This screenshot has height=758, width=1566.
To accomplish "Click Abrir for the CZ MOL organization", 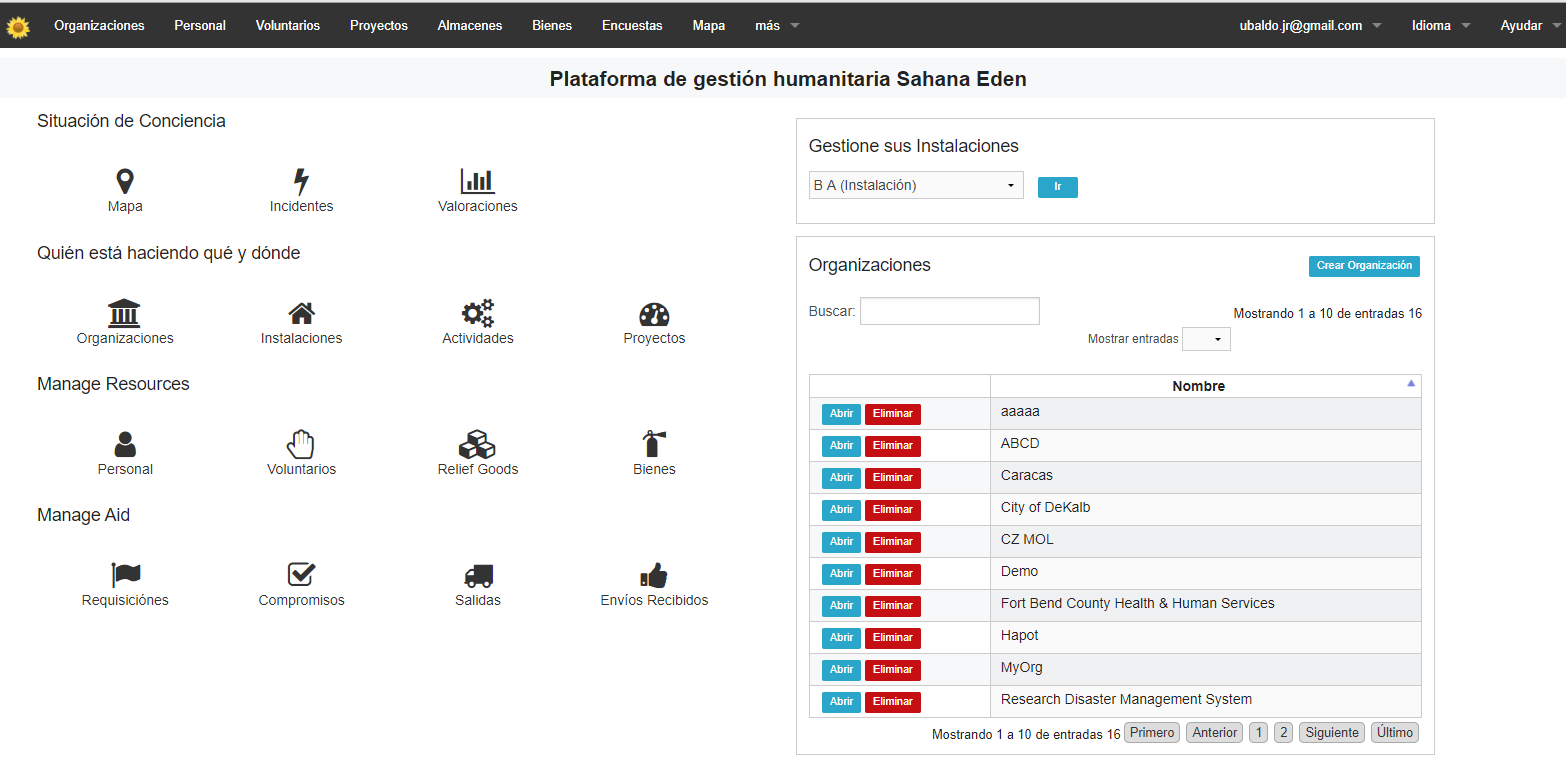I will [x=841, y=542].
